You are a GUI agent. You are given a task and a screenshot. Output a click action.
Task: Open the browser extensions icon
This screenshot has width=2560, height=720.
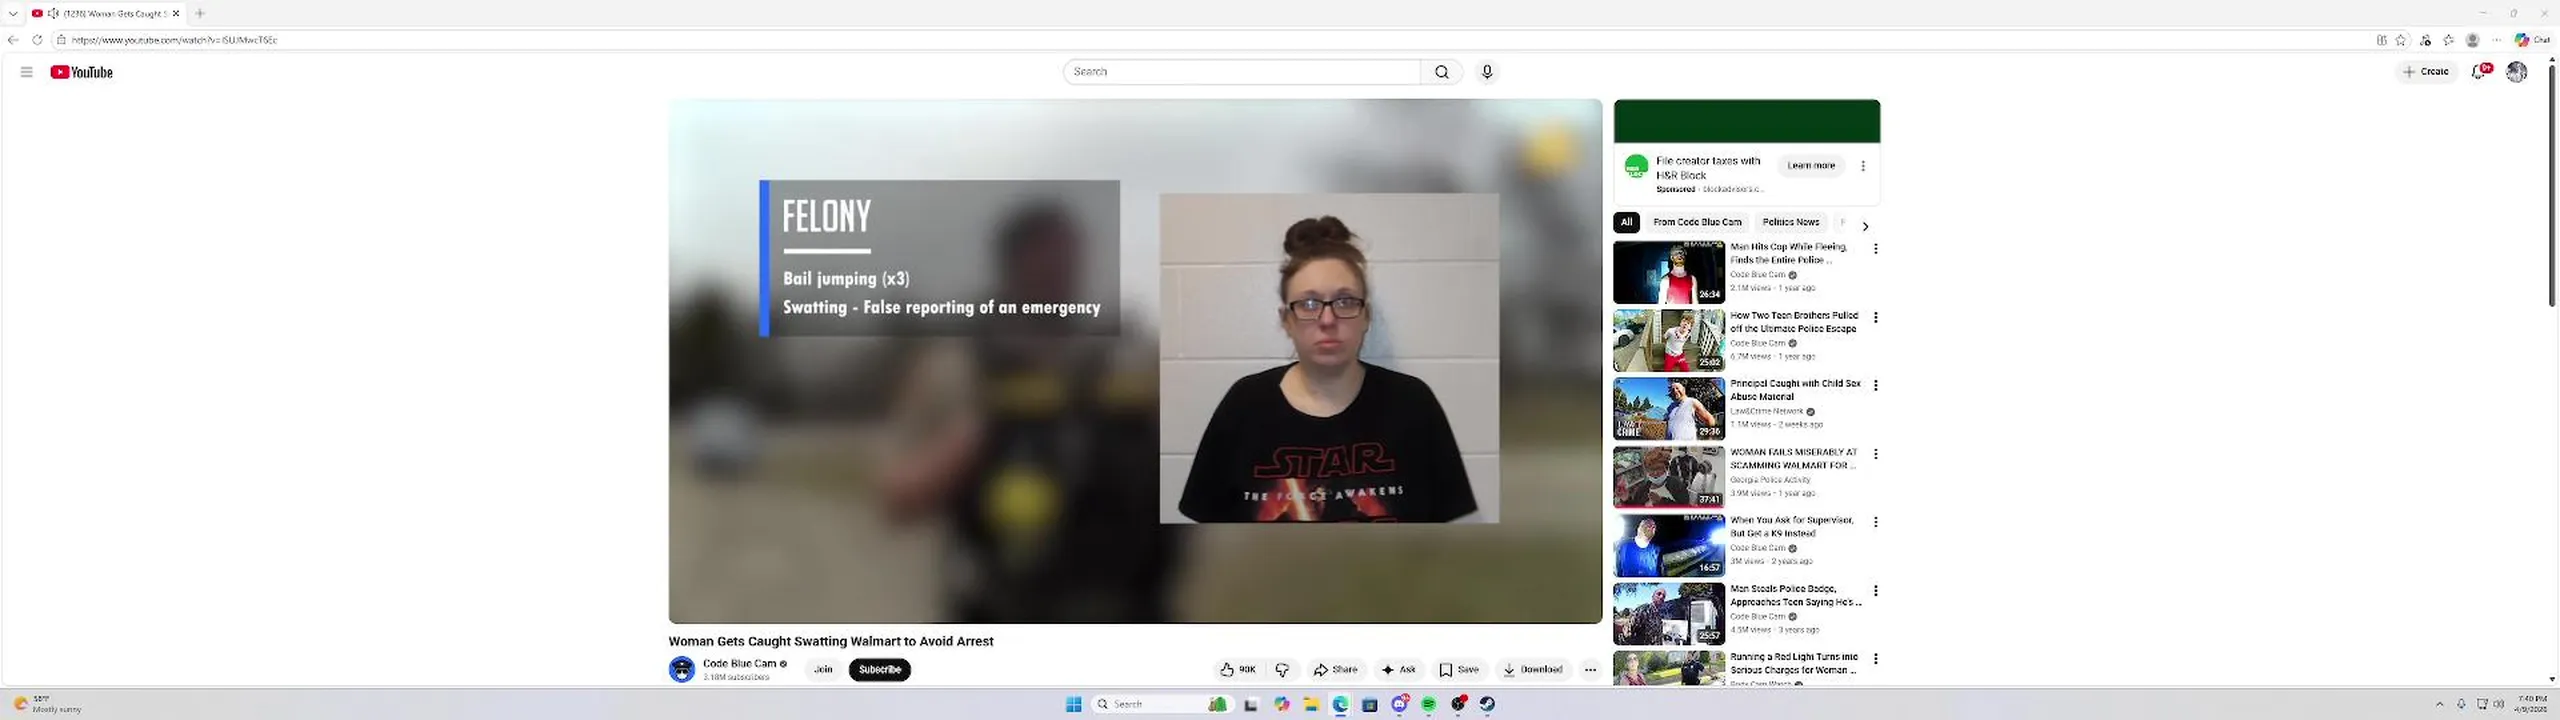point(2426,40)
